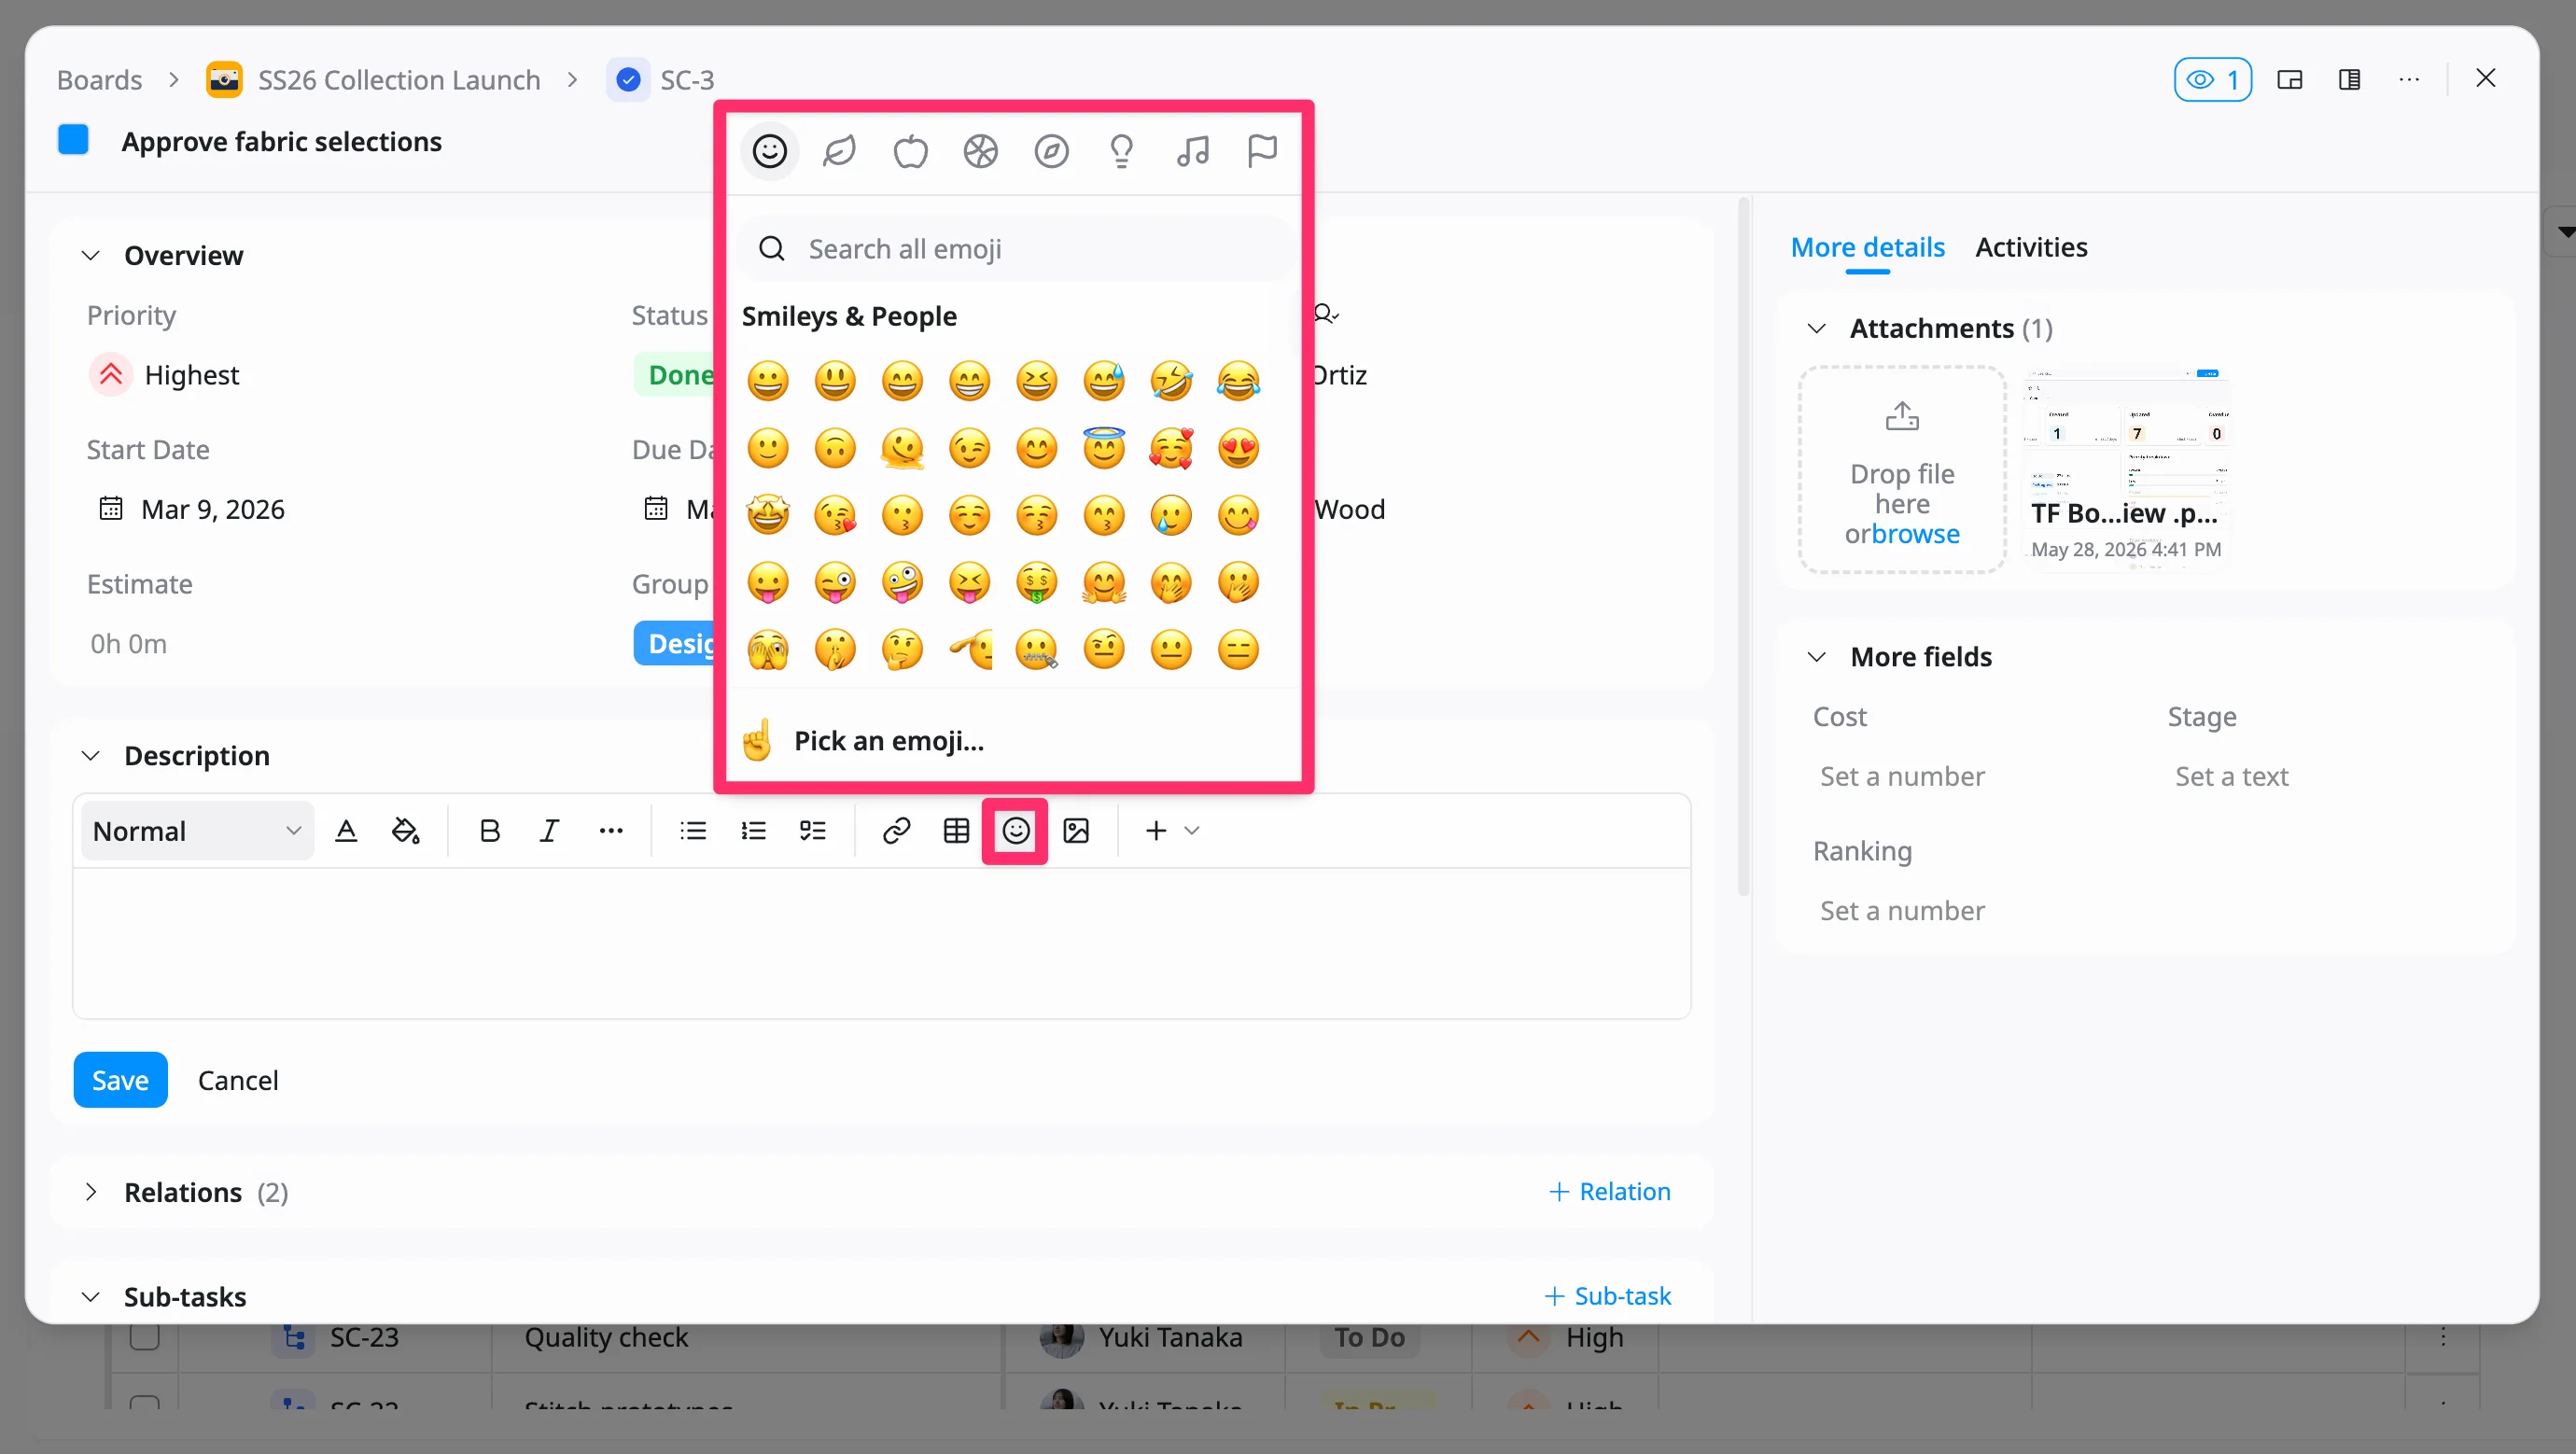2576x1454 pixels.
Task: Pick the tears of joy emoji
Action: [x=1238, y=381]
